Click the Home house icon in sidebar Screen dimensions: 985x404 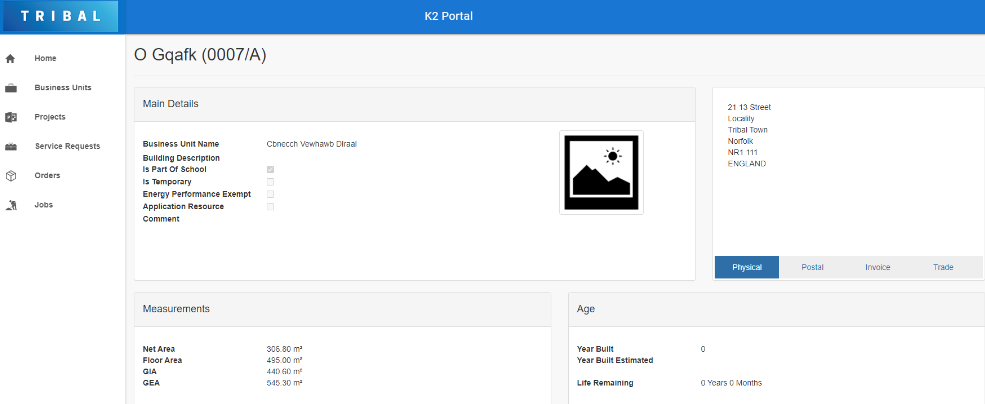pos(11,59)
